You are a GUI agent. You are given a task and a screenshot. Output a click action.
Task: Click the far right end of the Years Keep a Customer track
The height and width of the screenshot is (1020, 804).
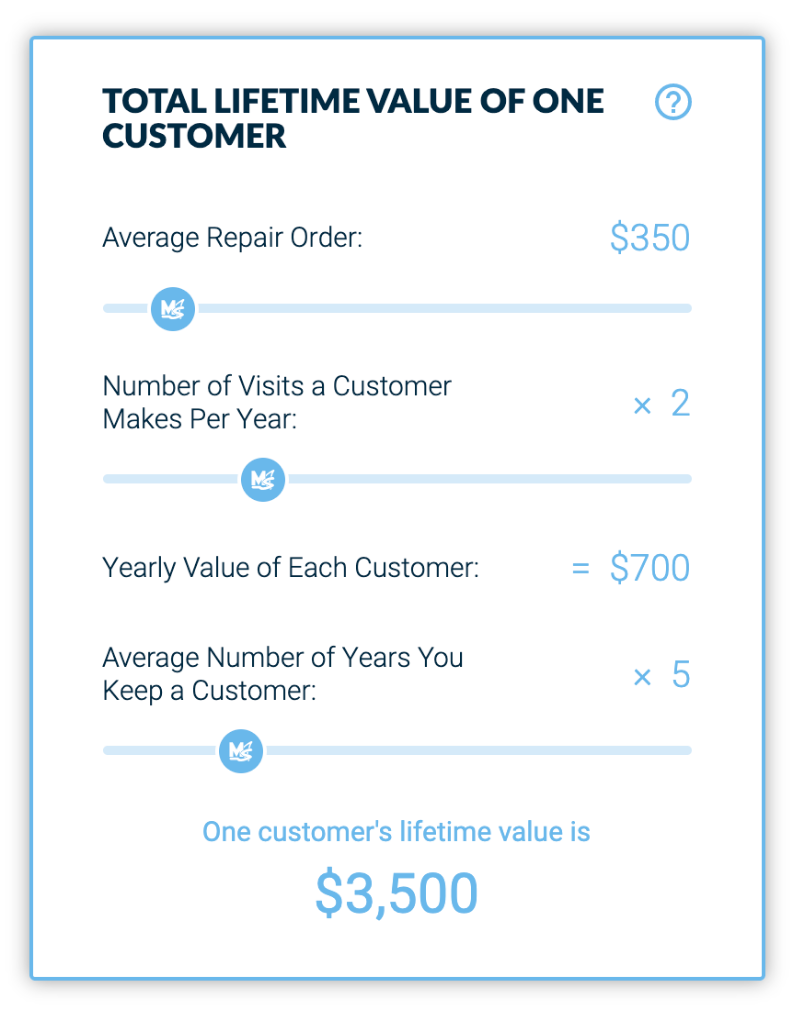(686, 750)
